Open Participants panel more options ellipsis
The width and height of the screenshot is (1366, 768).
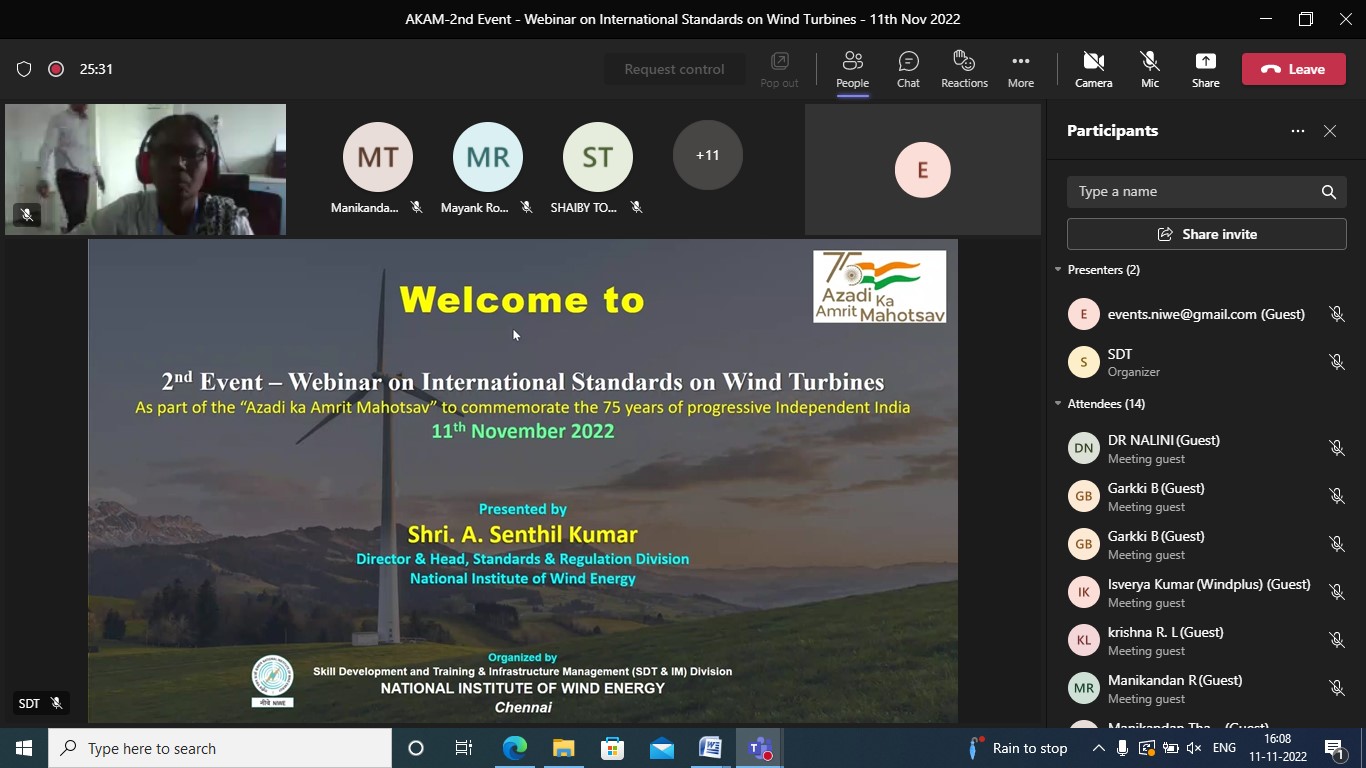pos(1297,131)
